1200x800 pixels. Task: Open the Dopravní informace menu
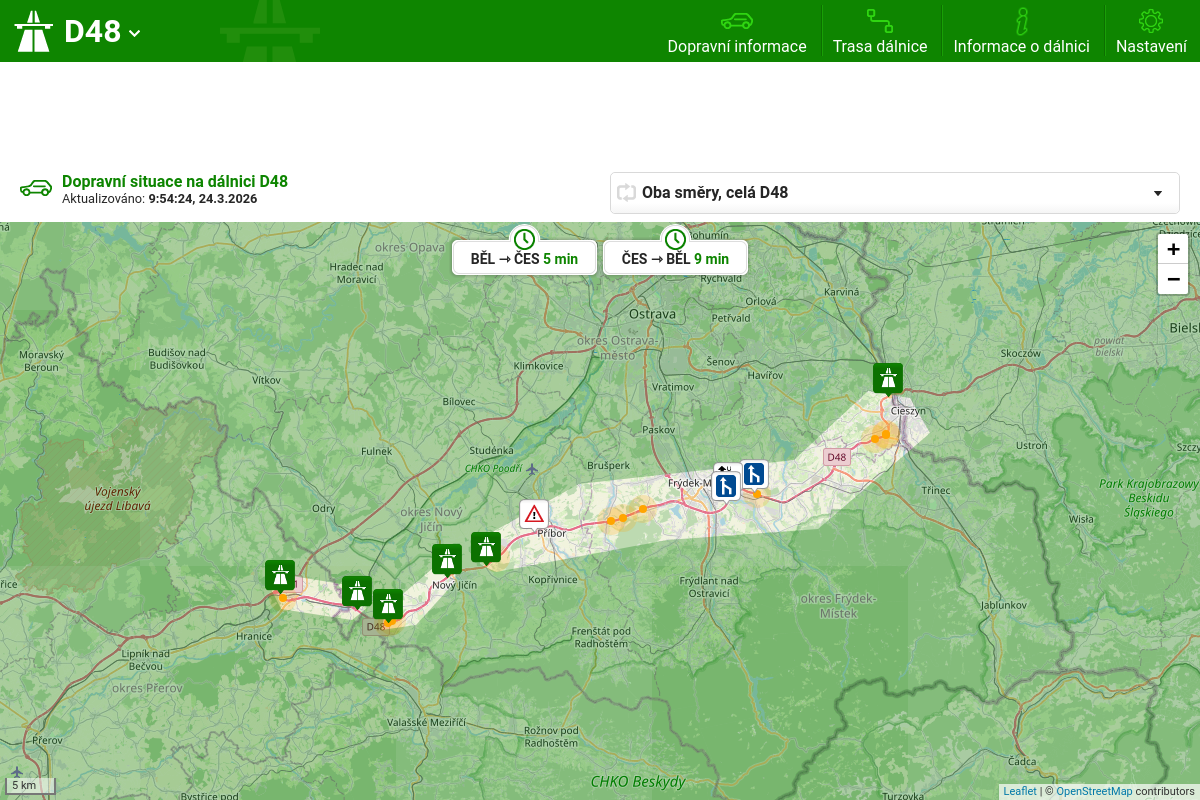(737, 32)
